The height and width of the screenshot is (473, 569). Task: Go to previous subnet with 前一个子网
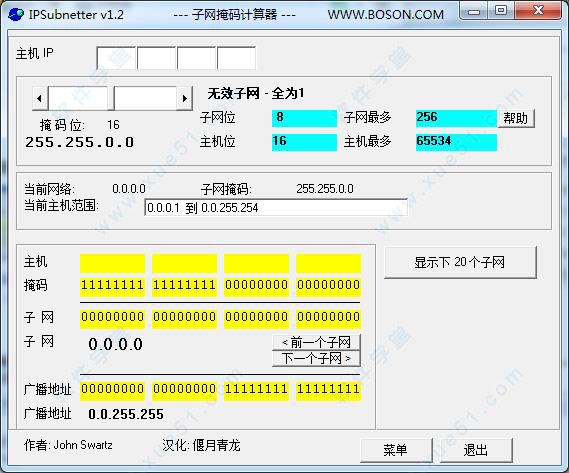point(316,342)
